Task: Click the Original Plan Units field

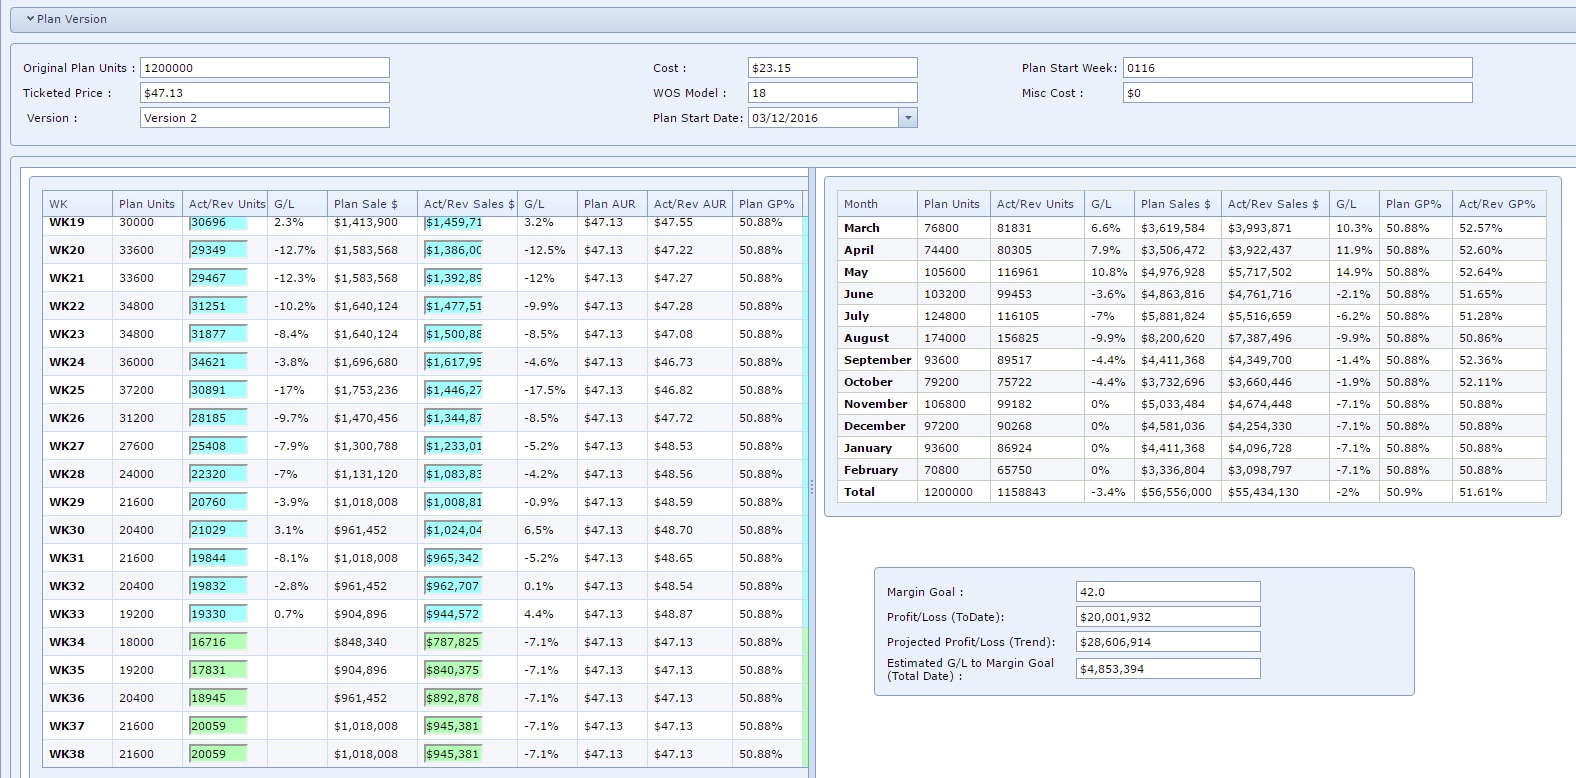Action: (x=264, y=68)
